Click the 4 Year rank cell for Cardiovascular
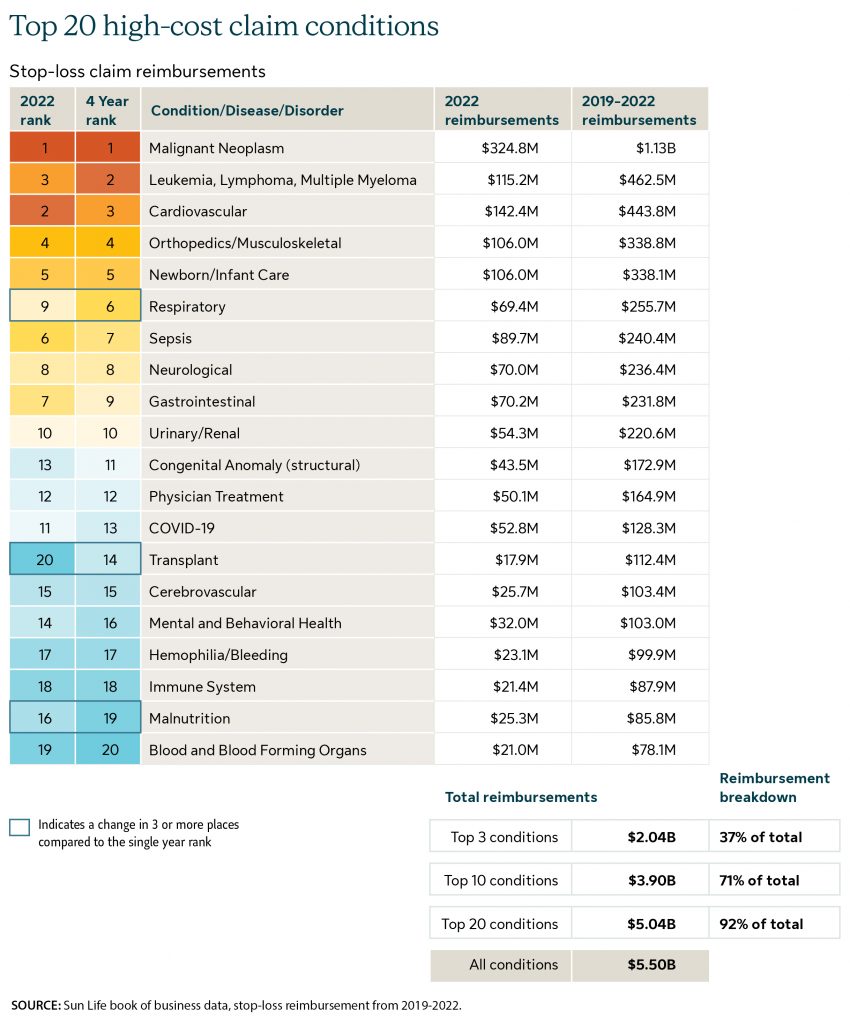This screenshot has height=1024, width=850. click(108, 212)
